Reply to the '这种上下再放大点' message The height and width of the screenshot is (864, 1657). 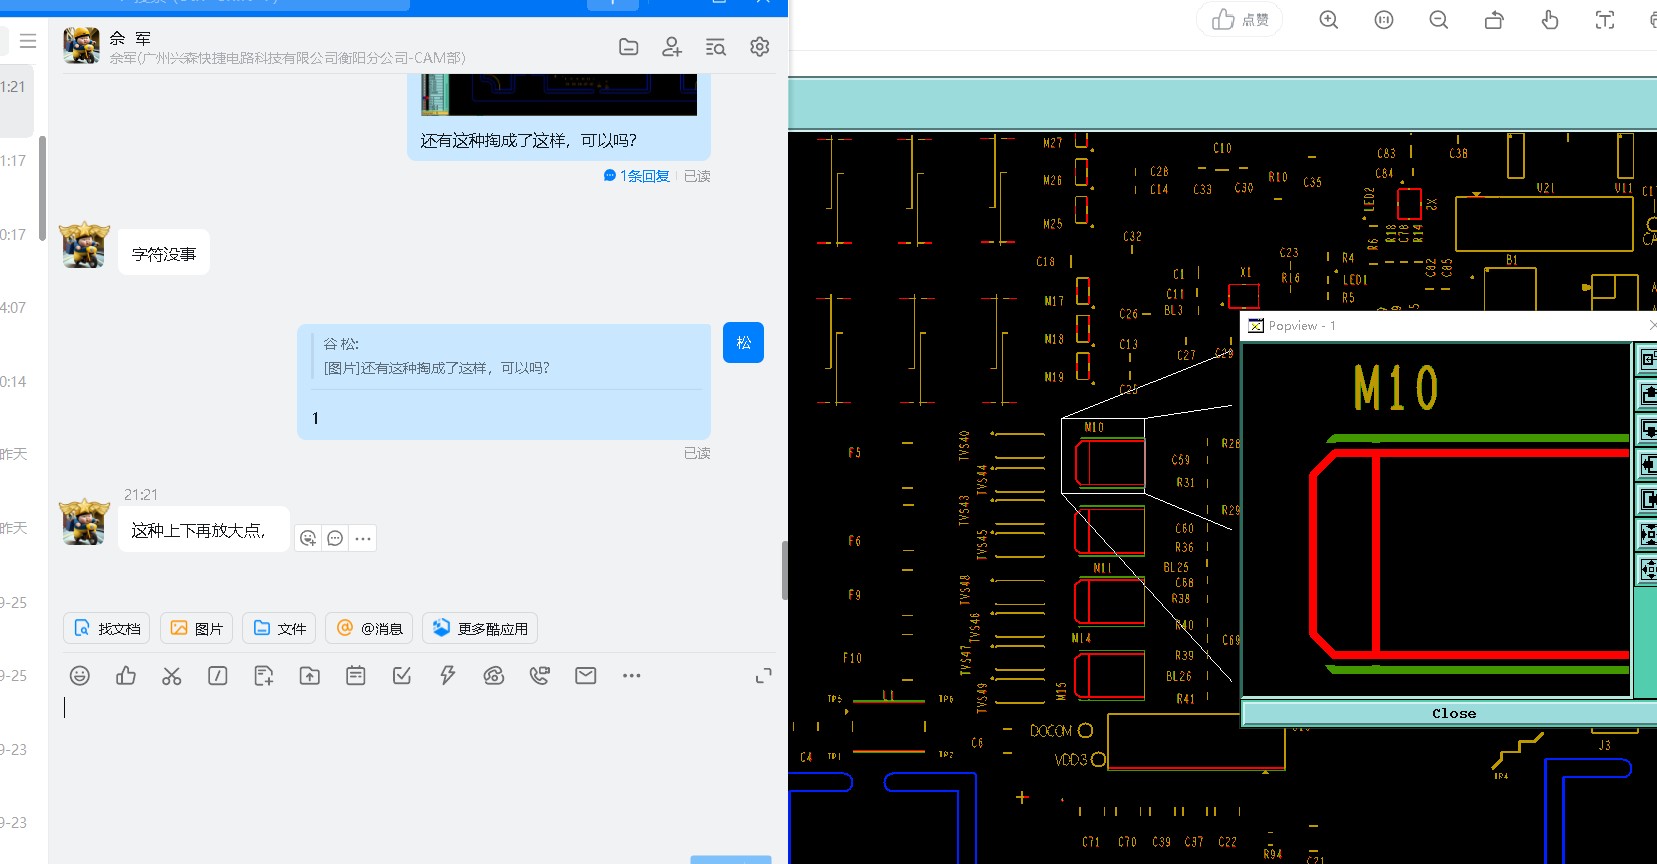coord(336,538)
